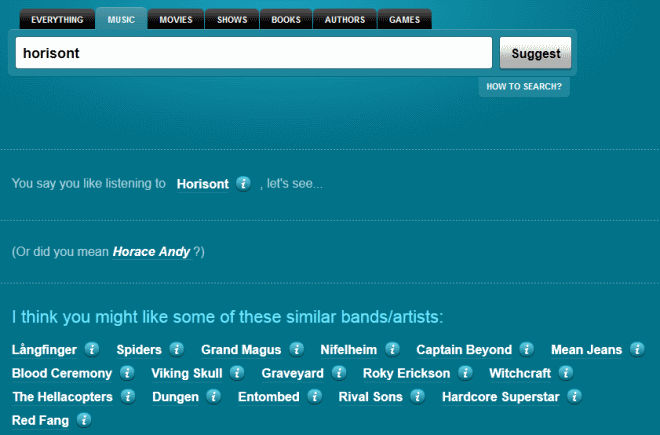Show Viking Skull info icon

click(x=237, y=373)
